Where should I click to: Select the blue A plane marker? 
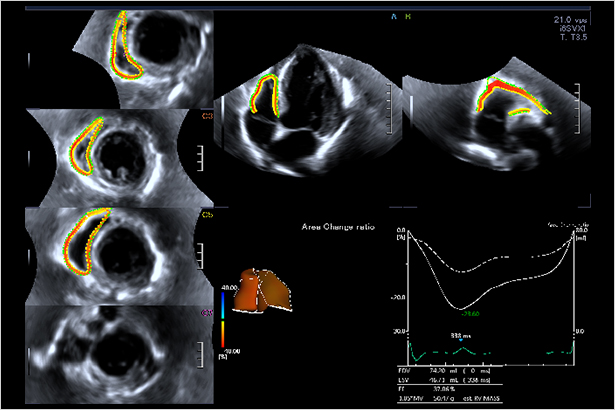click(393, 16)
